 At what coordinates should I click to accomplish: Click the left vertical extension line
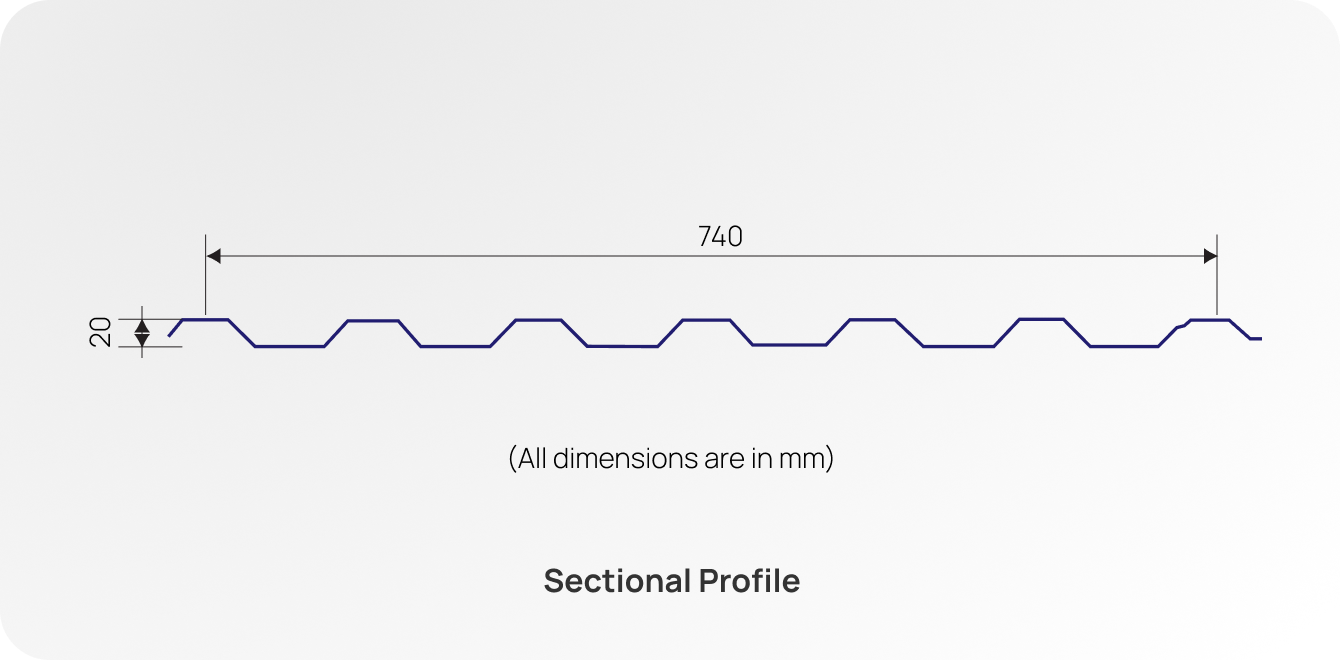(x=205, y=275)
